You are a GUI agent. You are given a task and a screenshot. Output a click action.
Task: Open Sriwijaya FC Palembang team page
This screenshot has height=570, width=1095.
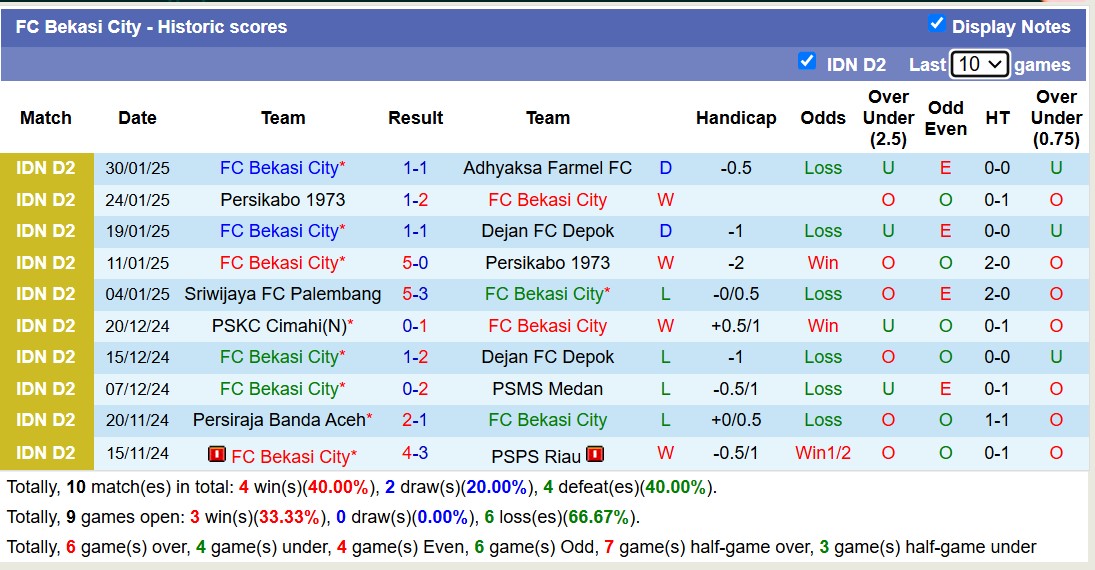(282, 294)
